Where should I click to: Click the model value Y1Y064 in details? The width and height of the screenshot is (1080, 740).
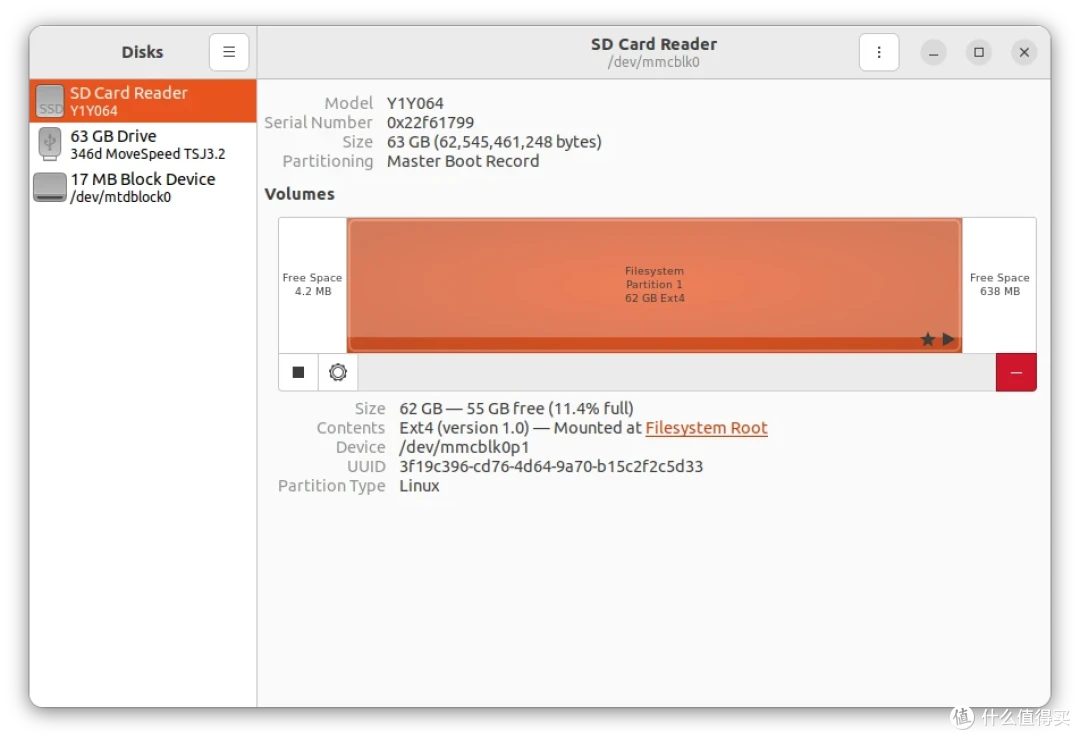pos(415,103)
